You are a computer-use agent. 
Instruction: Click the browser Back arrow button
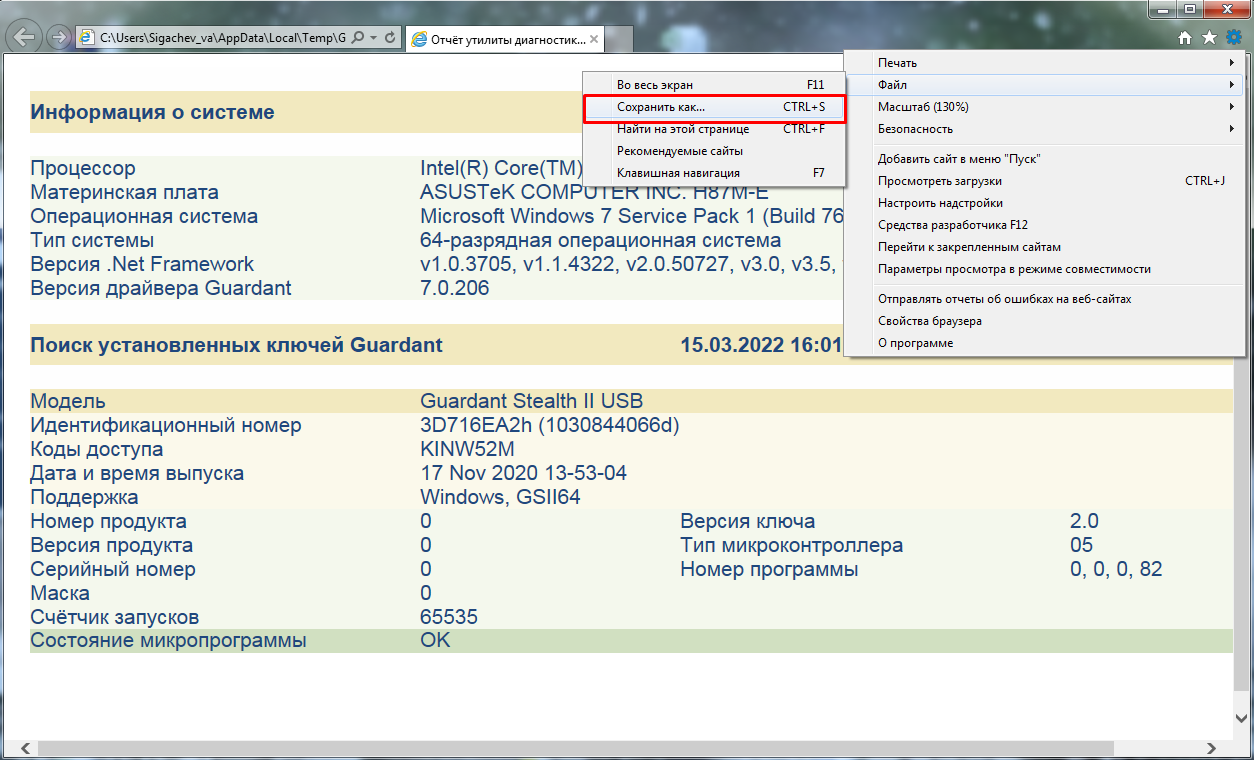coord(25,37)
